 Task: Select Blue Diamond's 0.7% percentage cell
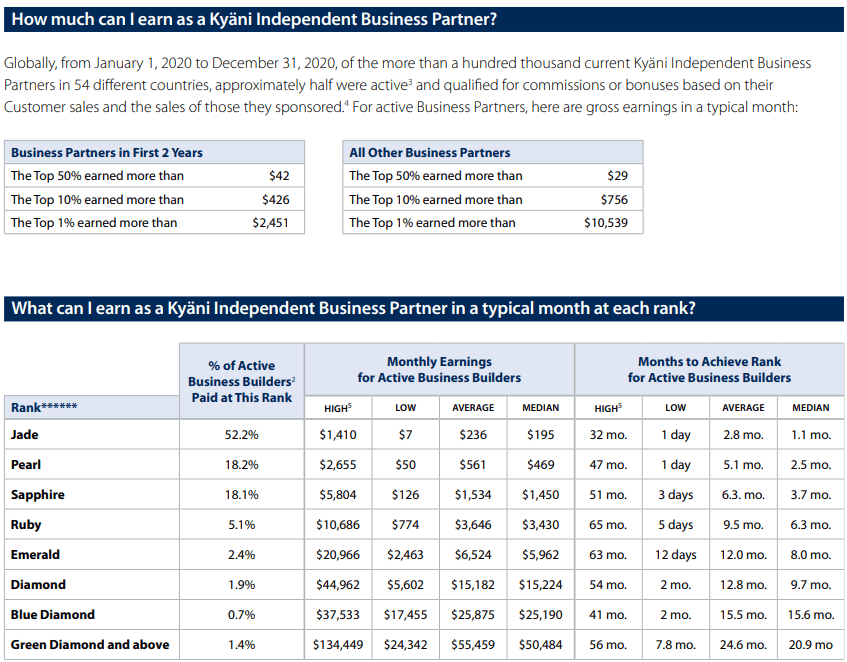(241, 615)
